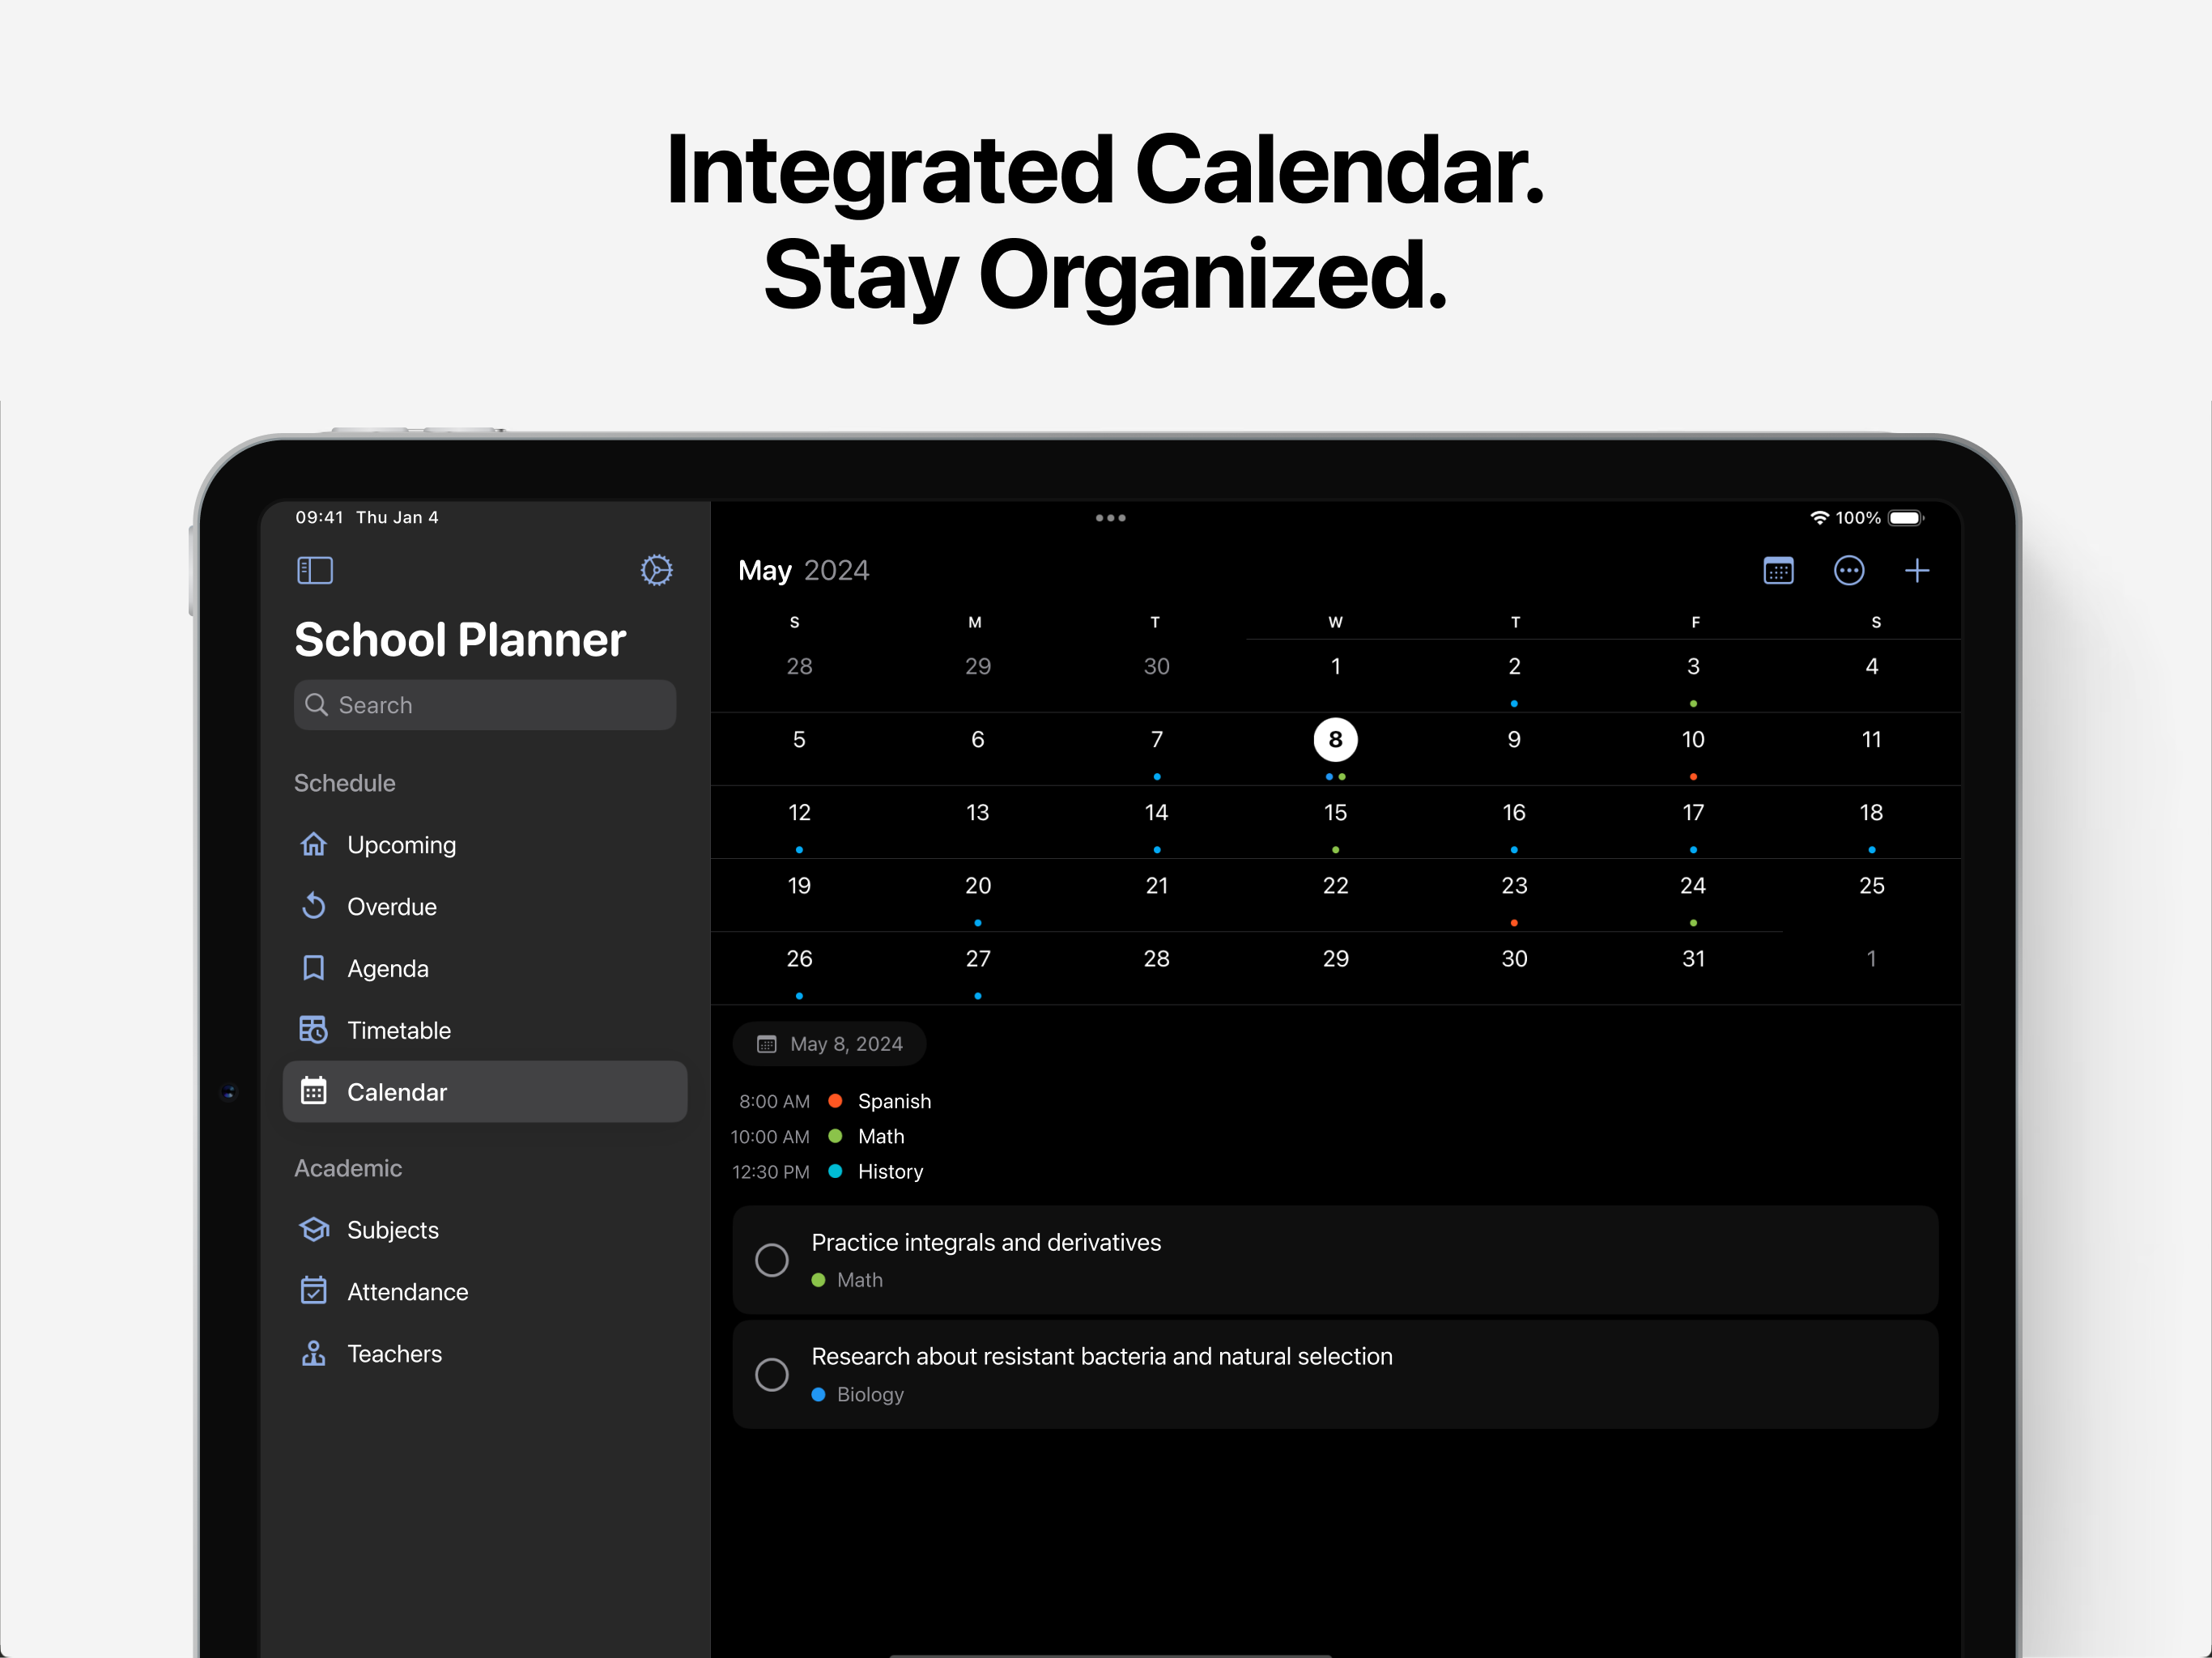Switch view using the calendar grid icon
2212x1658 pixels.
pos(1780,570)
